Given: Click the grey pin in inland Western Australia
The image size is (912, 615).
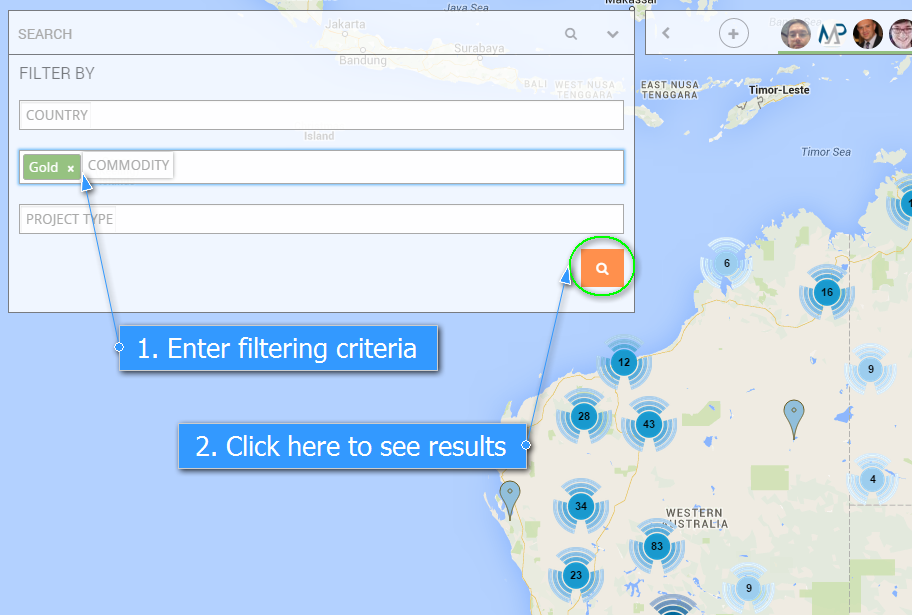Looking at the screenshot, I should click(794, 415).
